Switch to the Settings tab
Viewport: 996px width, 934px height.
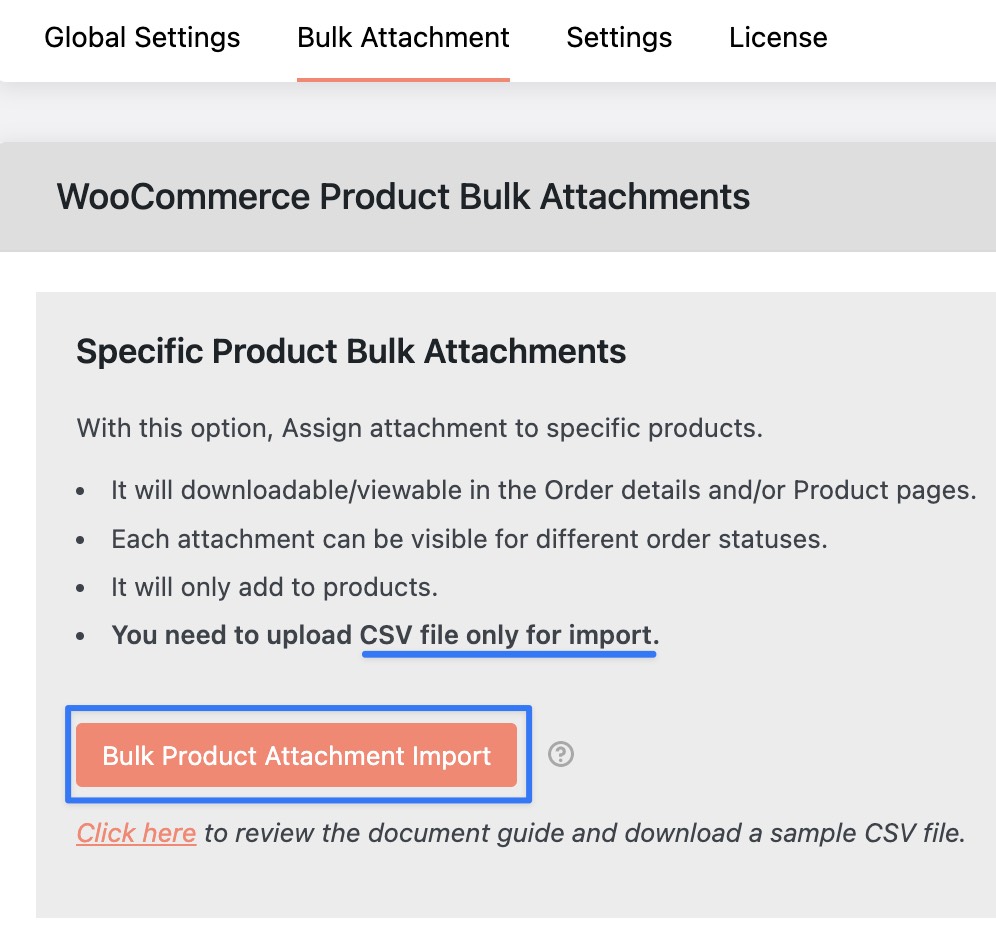point(619,37)
